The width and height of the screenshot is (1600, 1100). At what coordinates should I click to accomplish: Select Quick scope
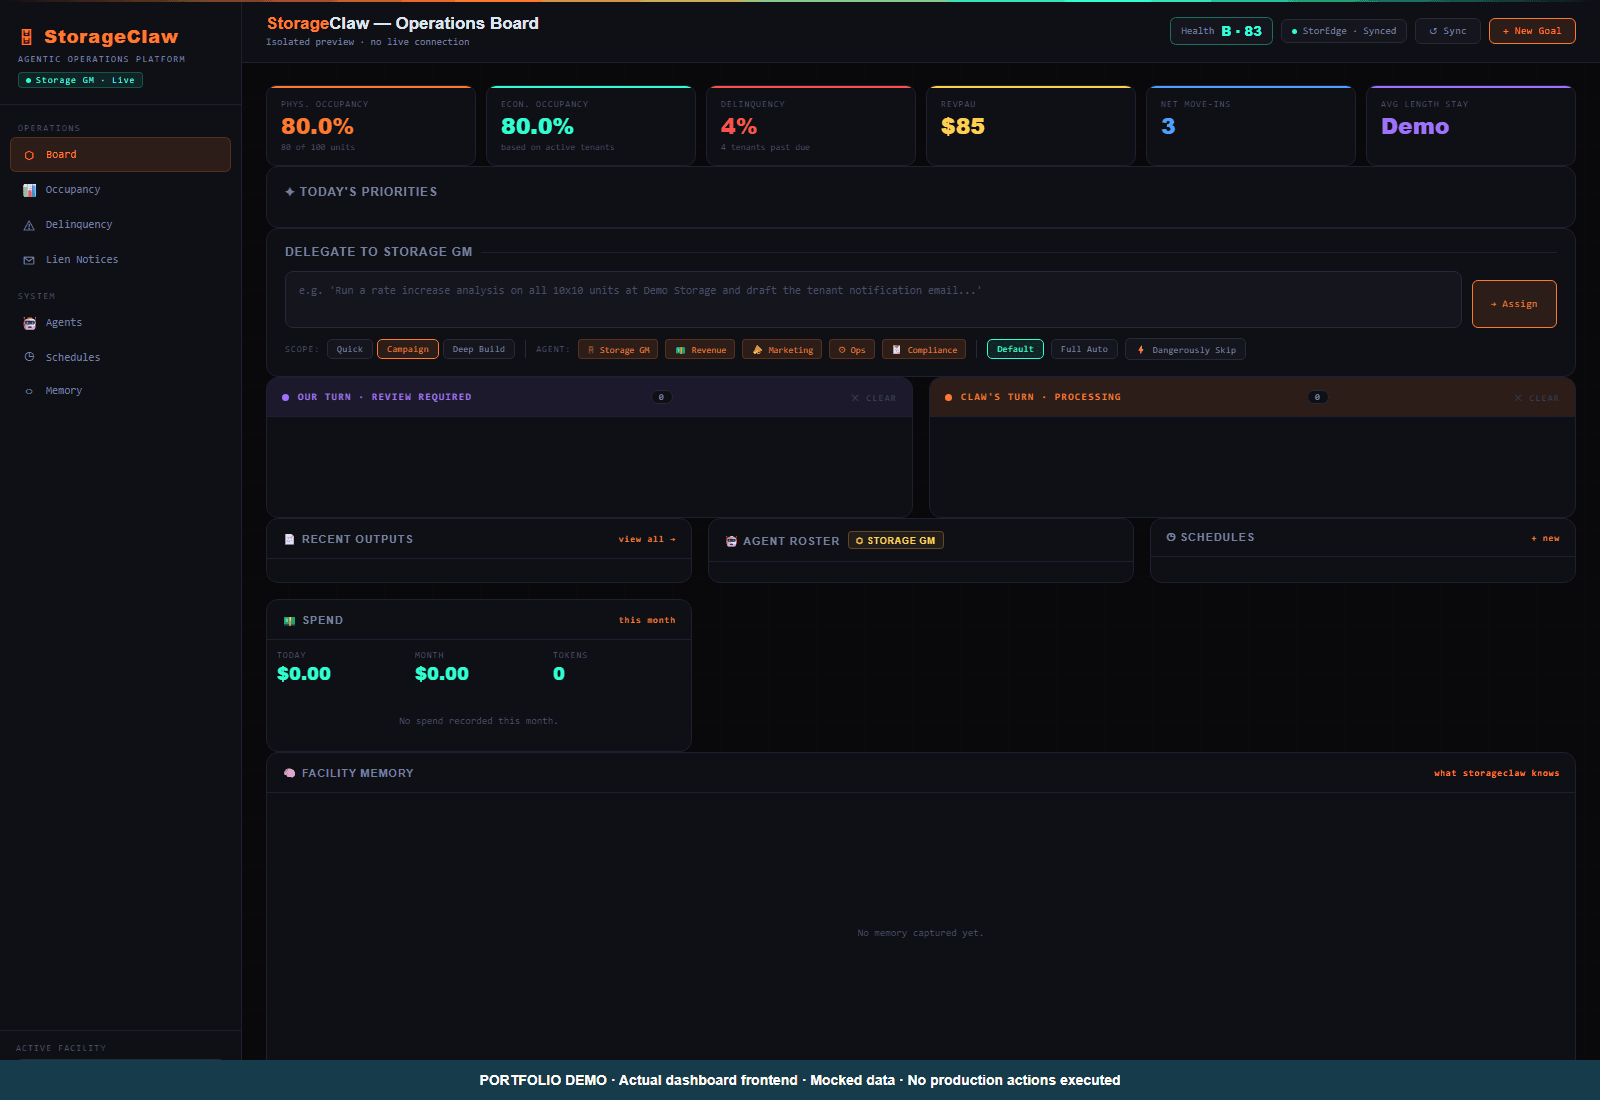coord(350,349)
